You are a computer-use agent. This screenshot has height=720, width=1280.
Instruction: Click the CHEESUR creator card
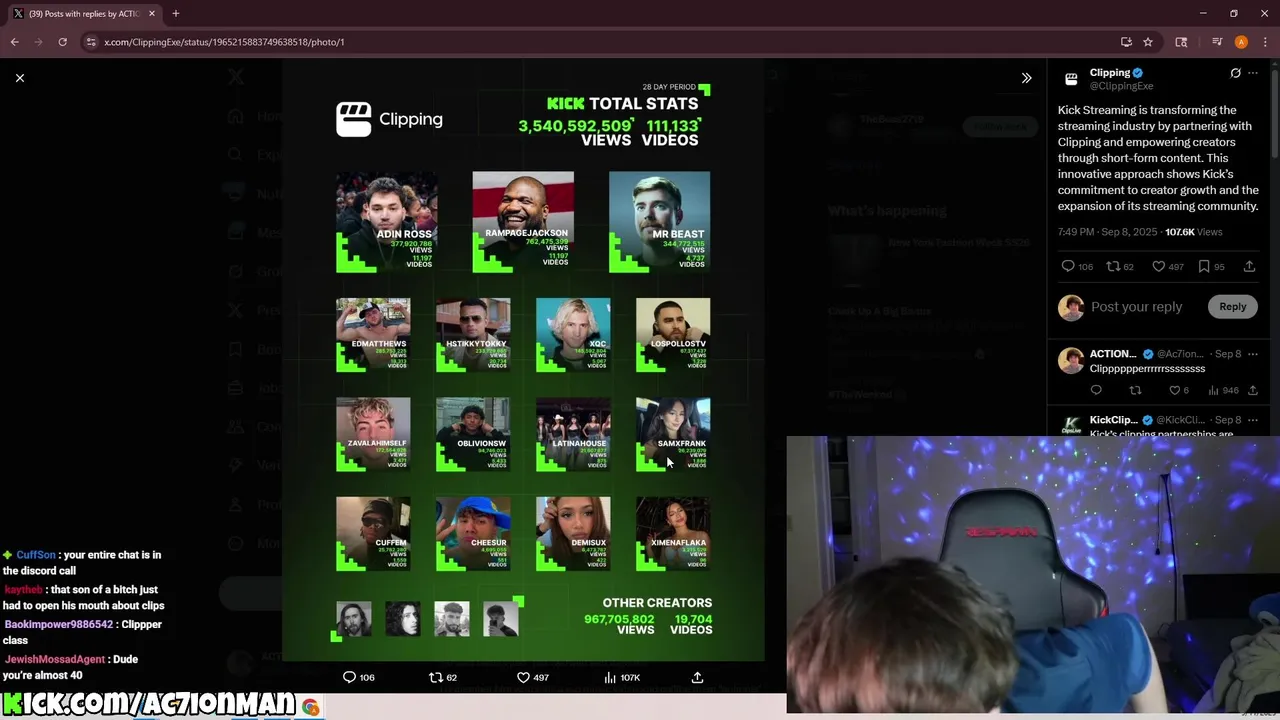click(473, 534)
